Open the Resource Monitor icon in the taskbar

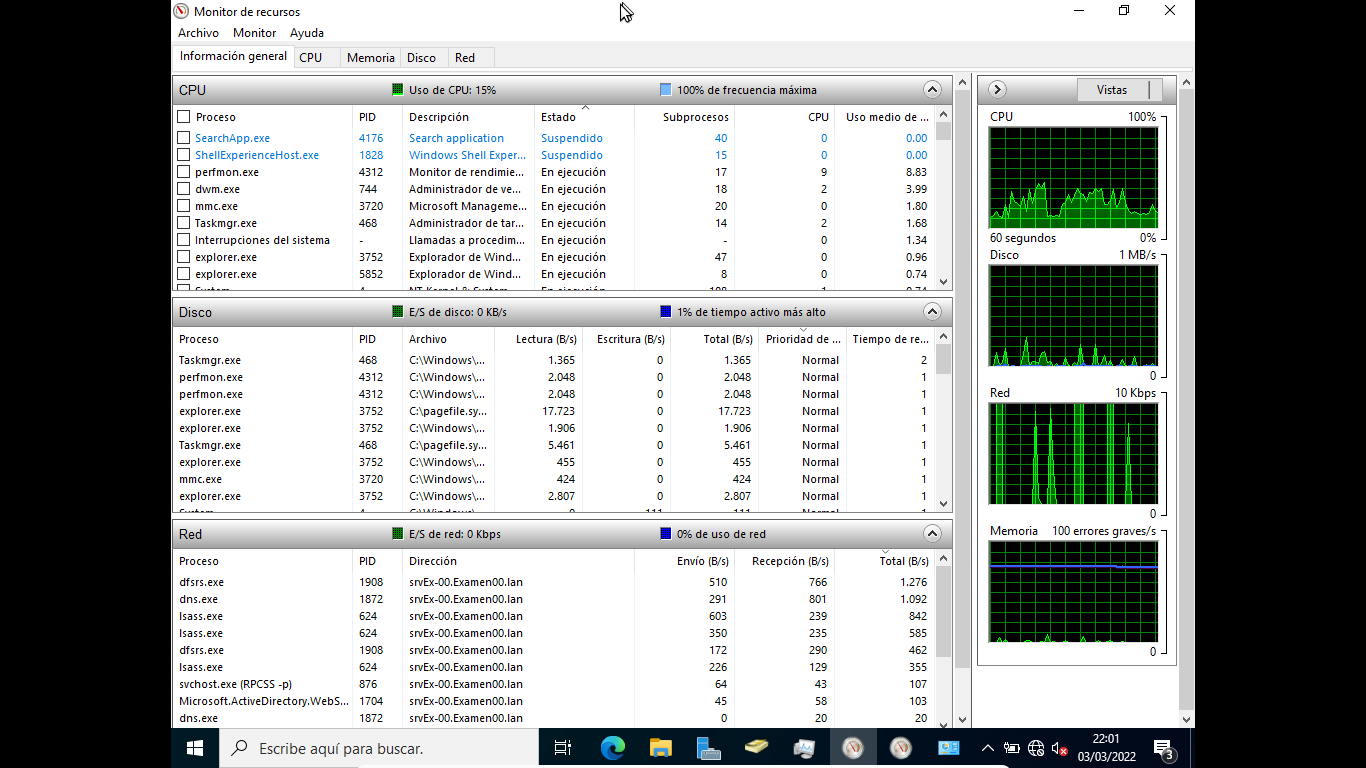853,747
